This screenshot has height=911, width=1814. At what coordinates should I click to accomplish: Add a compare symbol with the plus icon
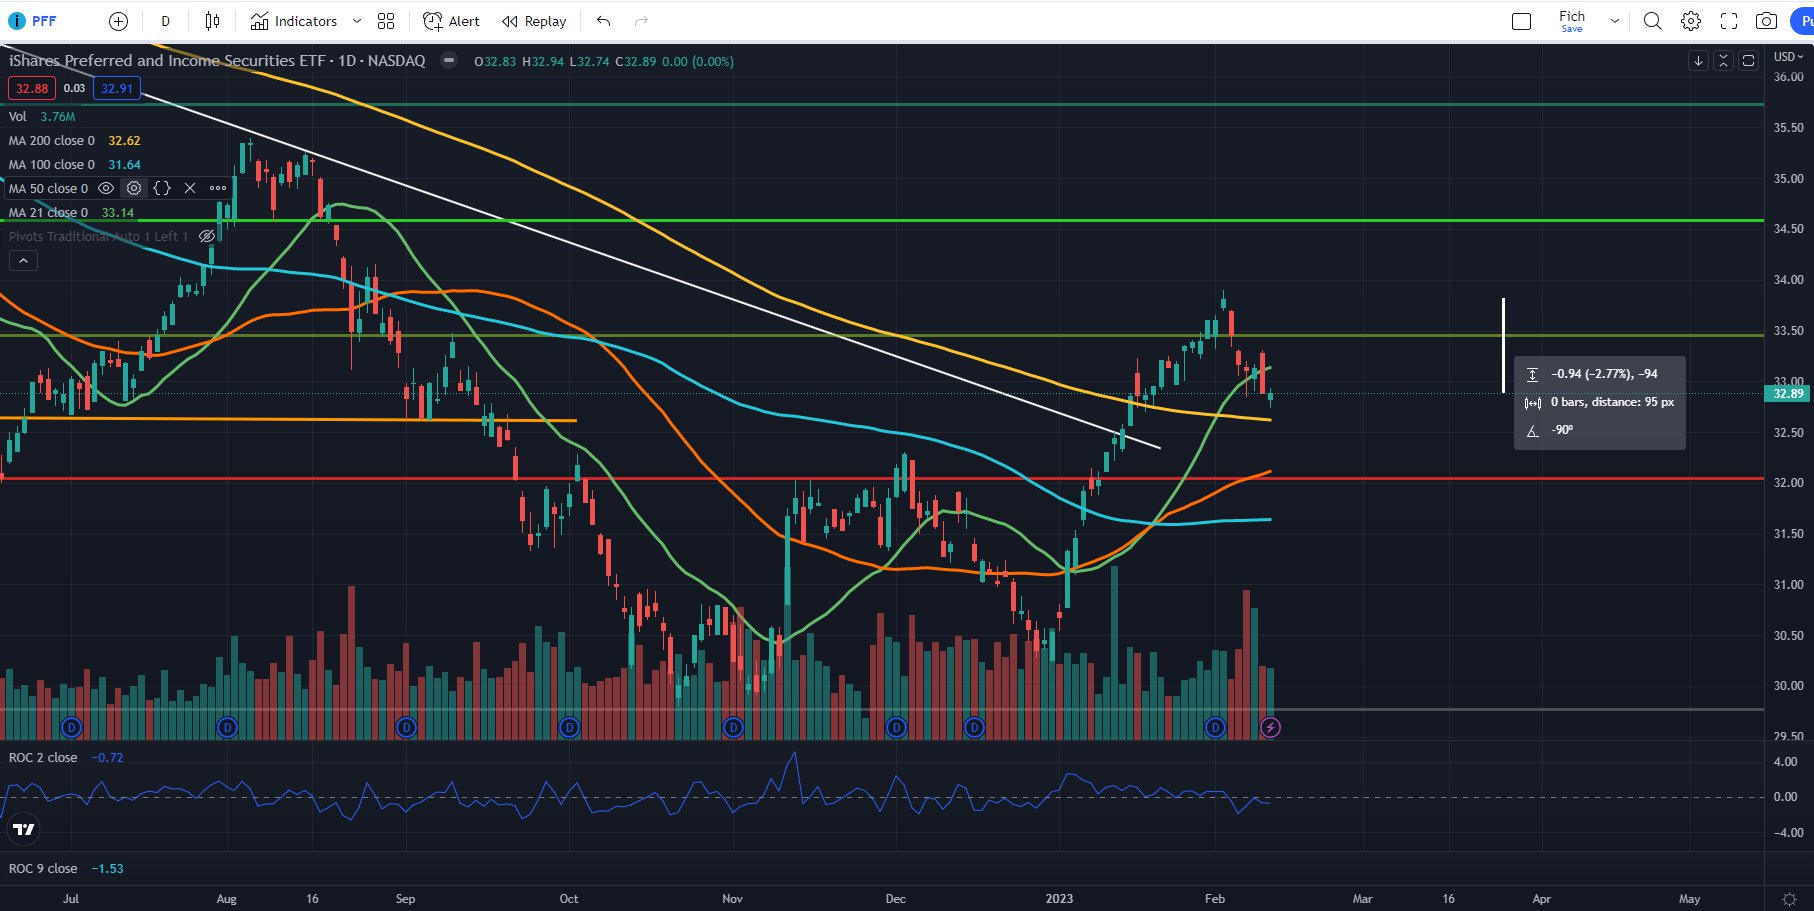118,21
